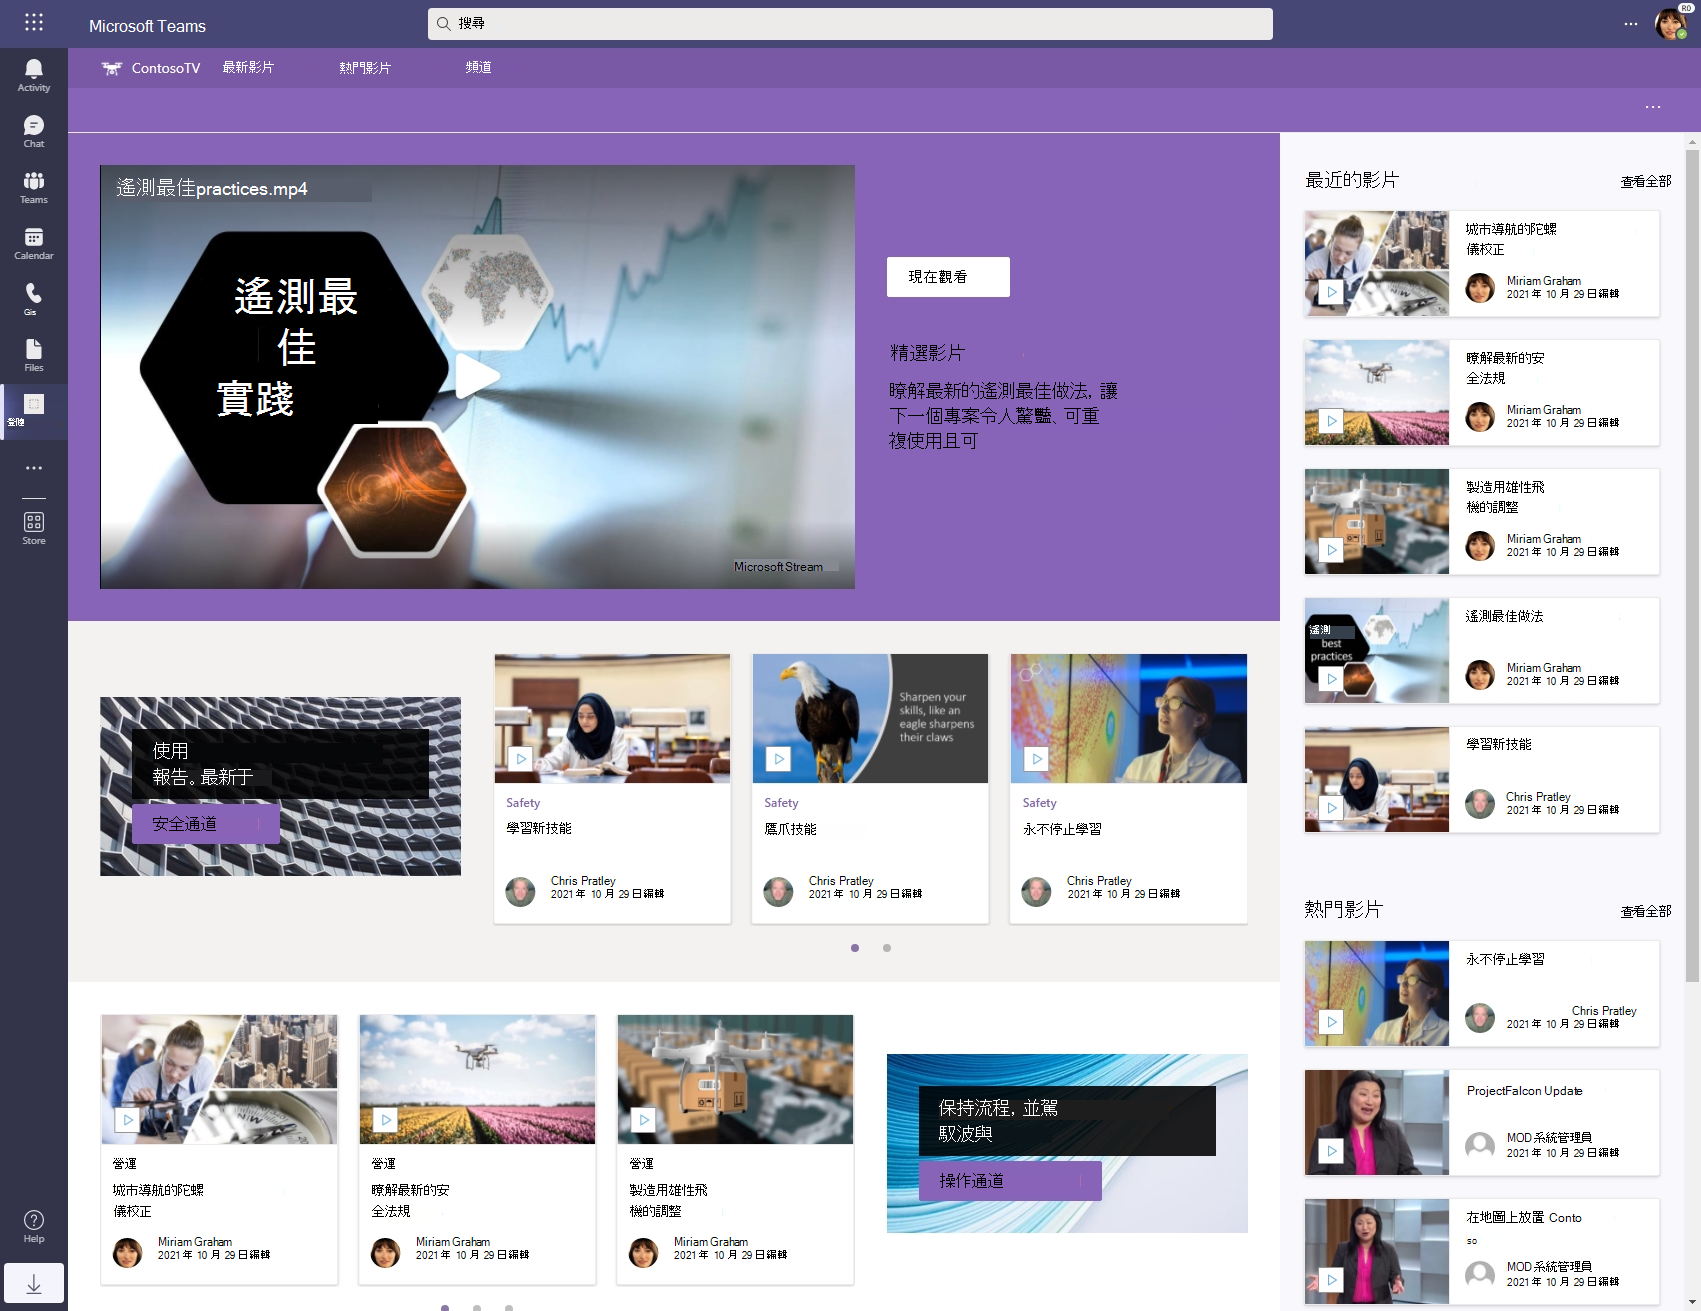Click the ContosoTV drone logo
This screenshot has width=1701, height=1311.
click(x=111, y=68)
